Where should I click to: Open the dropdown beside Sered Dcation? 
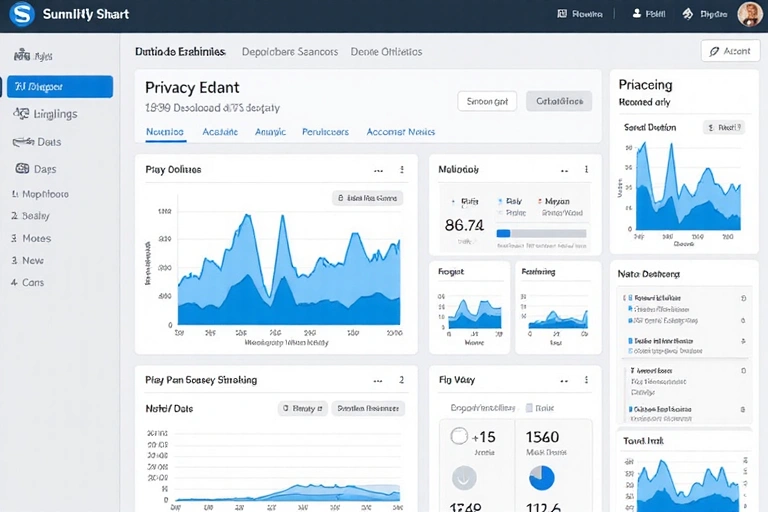coord(723,128)
